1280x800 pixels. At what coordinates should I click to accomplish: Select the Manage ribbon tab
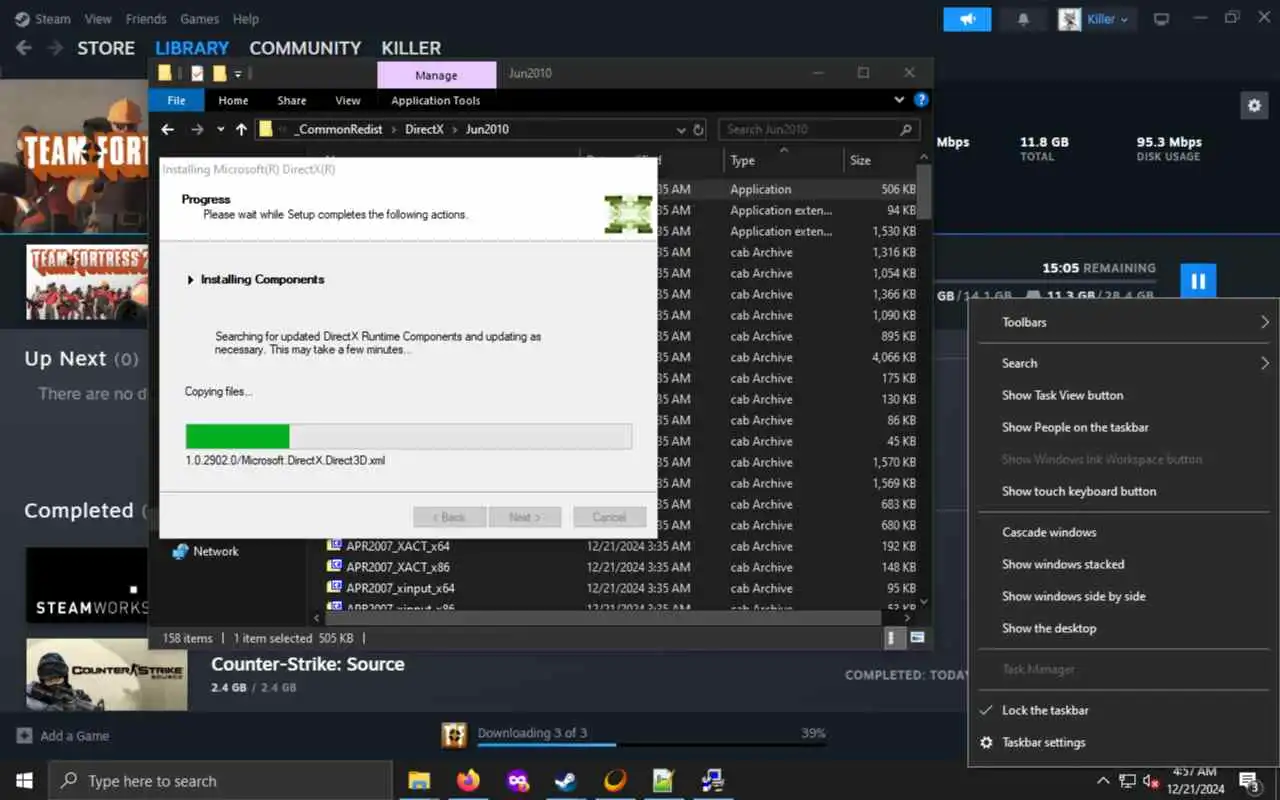tap(436, 75)
